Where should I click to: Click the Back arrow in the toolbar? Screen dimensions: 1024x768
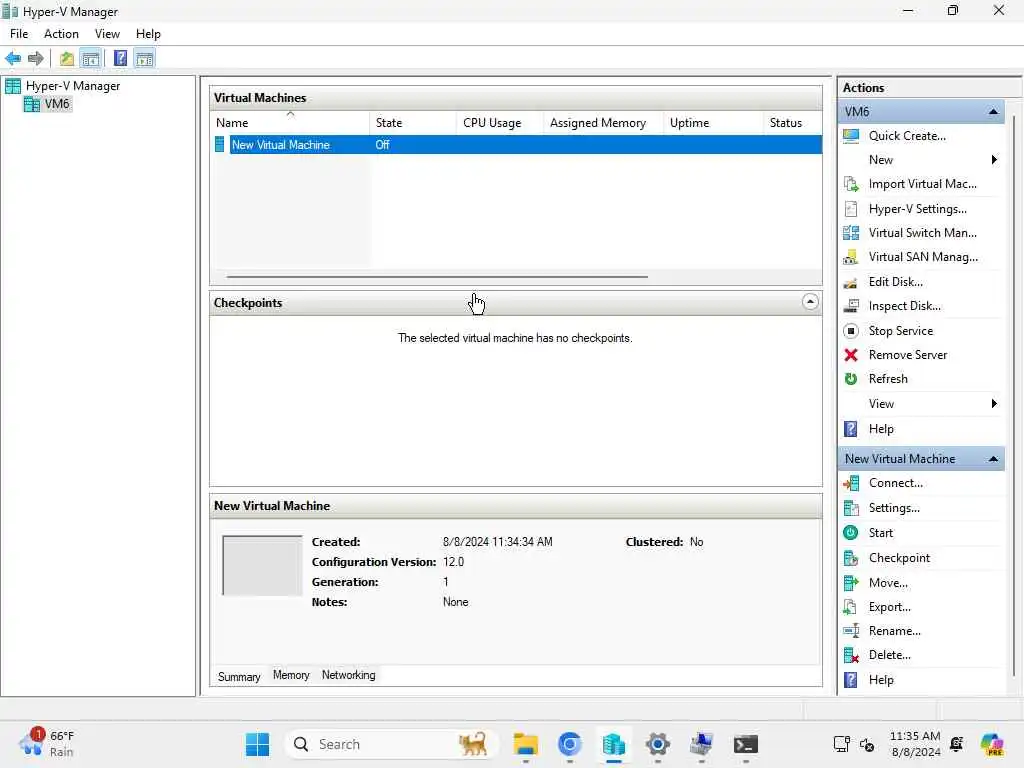(x=13, y=59)
